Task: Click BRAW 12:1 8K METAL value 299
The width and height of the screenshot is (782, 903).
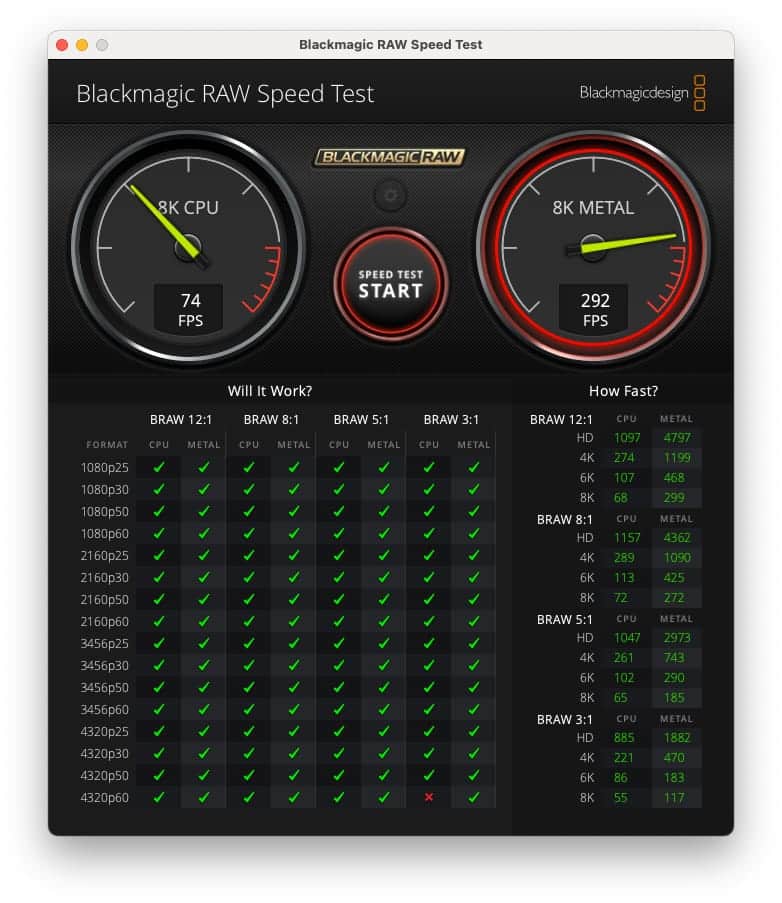Action: tap(674, 498)
